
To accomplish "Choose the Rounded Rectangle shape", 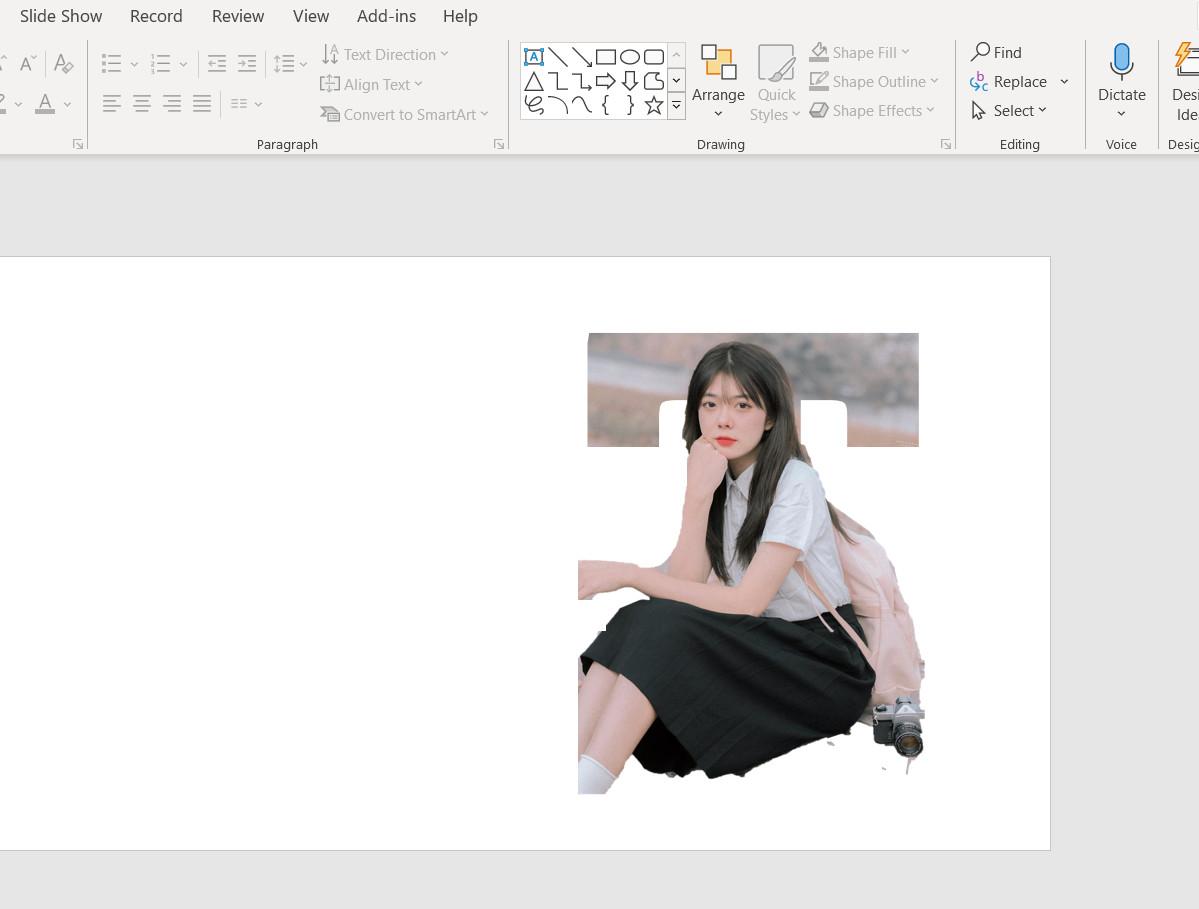I will click(x=654, y=57).
